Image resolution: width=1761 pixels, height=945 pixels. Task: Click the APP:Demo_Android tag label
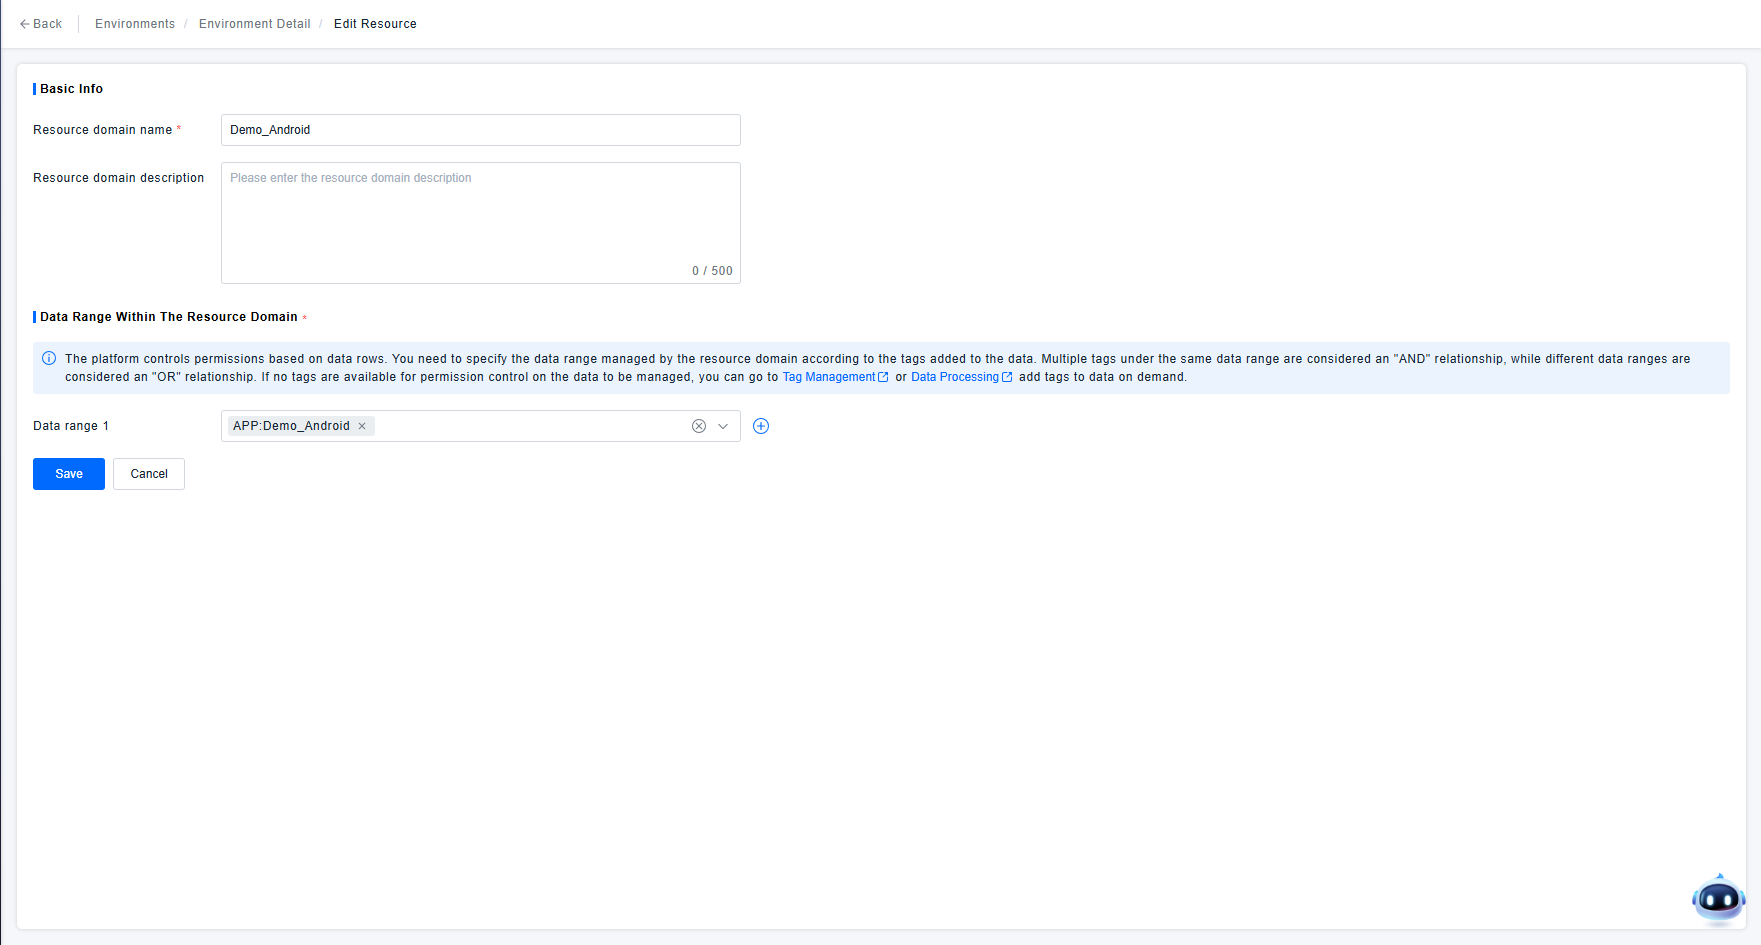tap(291, 426)
